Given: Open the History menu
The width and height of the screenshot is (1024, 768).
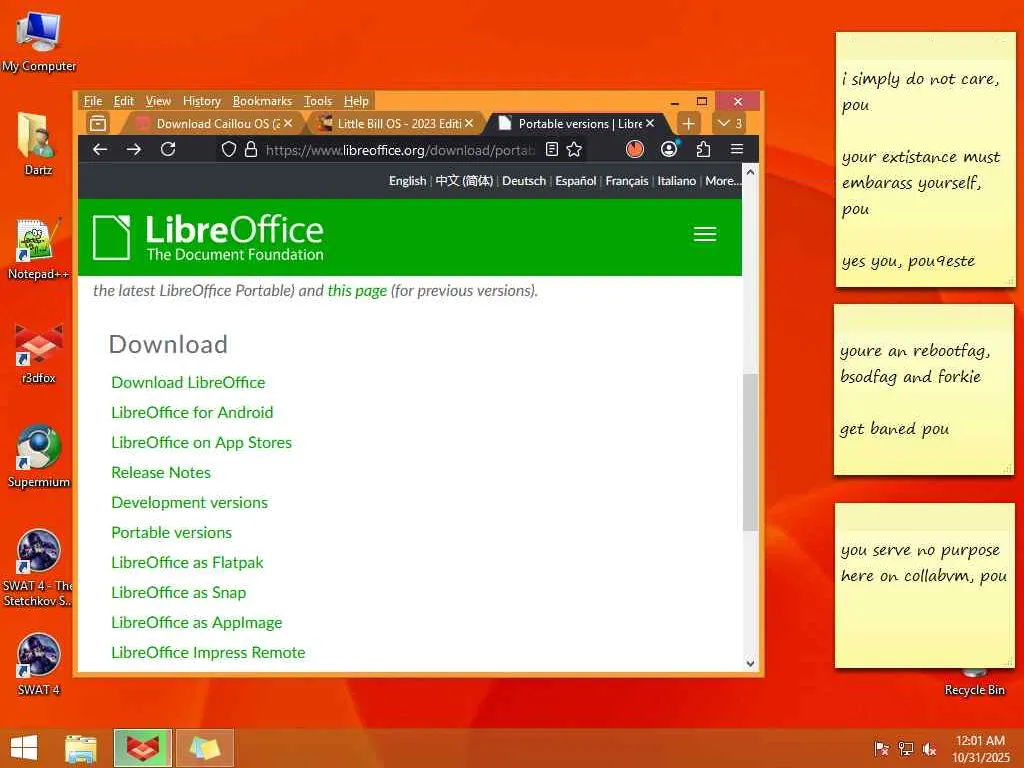Looking at the screenshot, I should point(202,101).
